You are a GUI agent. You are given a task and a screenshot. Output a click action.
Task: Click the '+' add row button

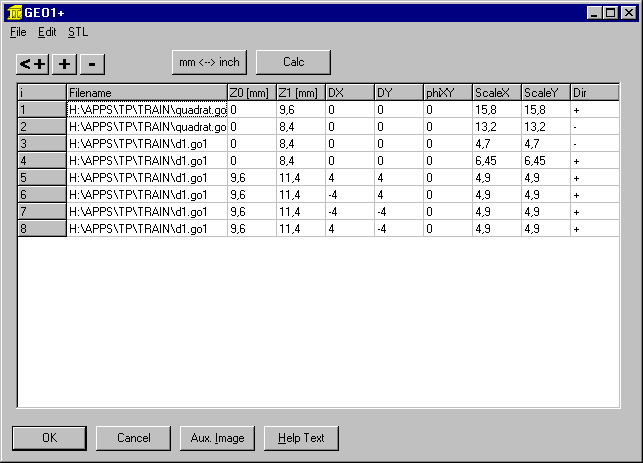point(64,63)
